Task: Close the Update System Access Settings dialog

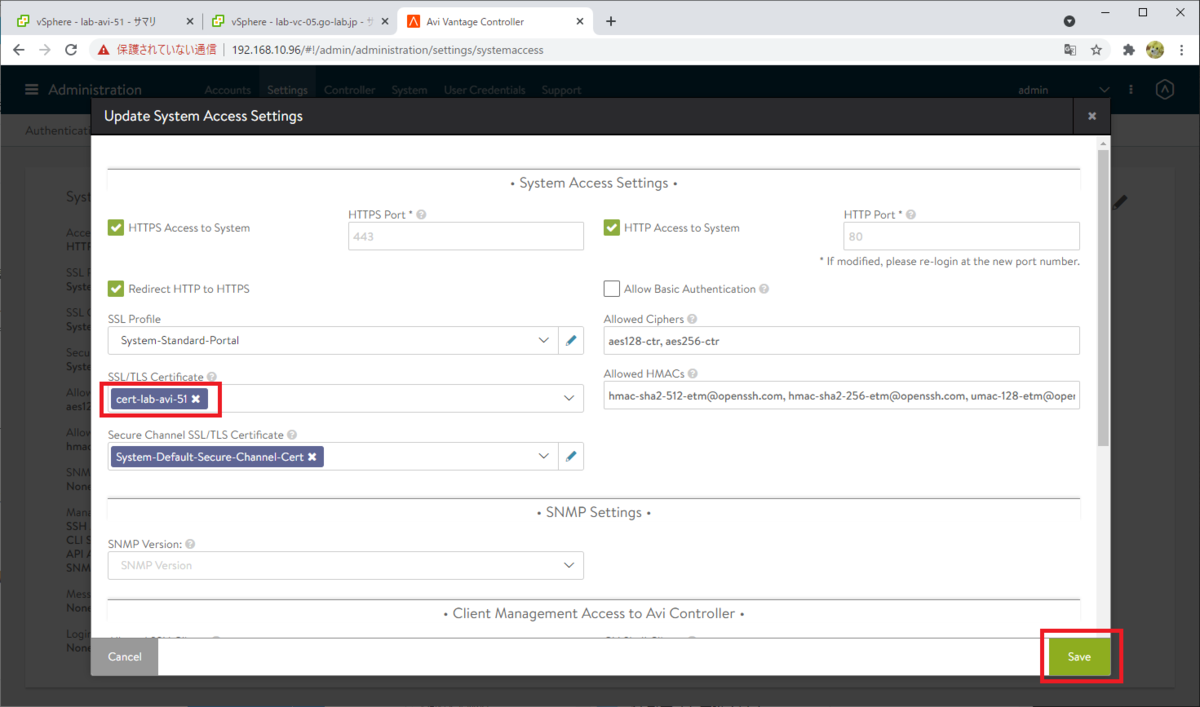Action: pyautogui.click(x=1092, y=116)
